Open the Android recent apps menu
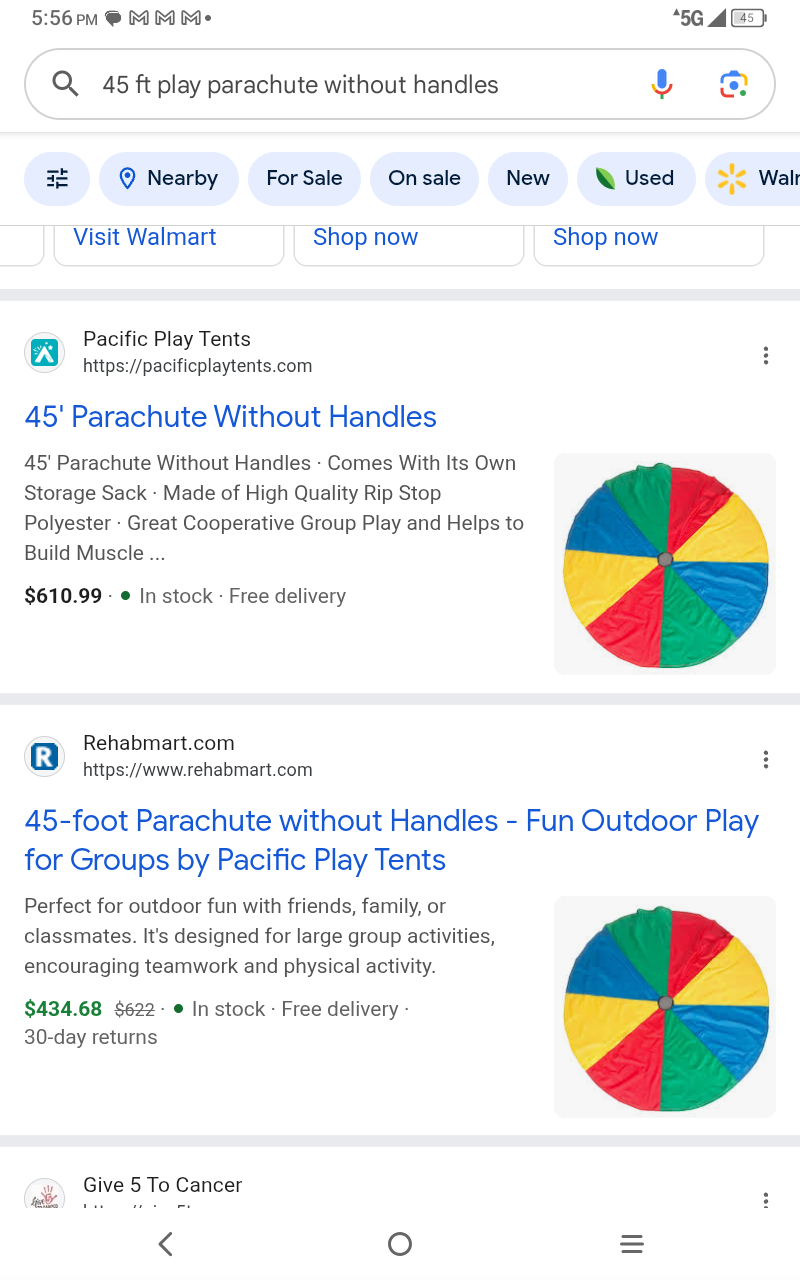Screen dimensions: 800x1280 [631, 1244]
